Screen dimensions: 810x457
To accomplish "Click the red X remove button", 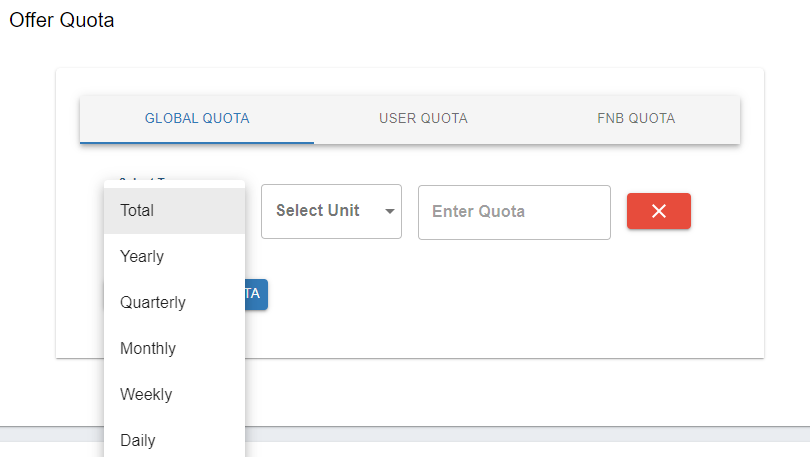I will (658, 211).
